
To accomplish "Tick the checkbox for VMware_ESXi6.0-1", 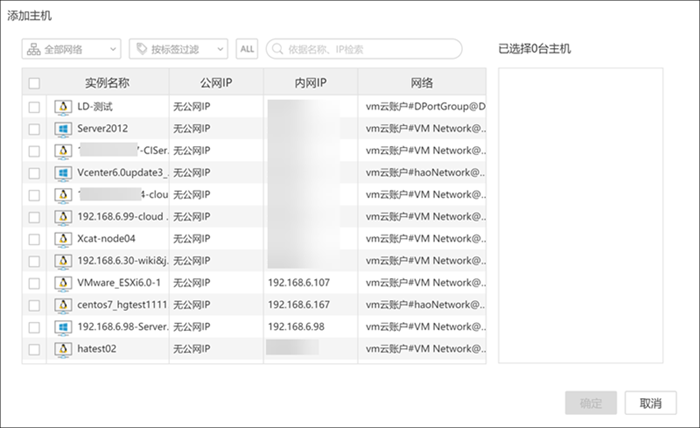I will tap(34, 283).
